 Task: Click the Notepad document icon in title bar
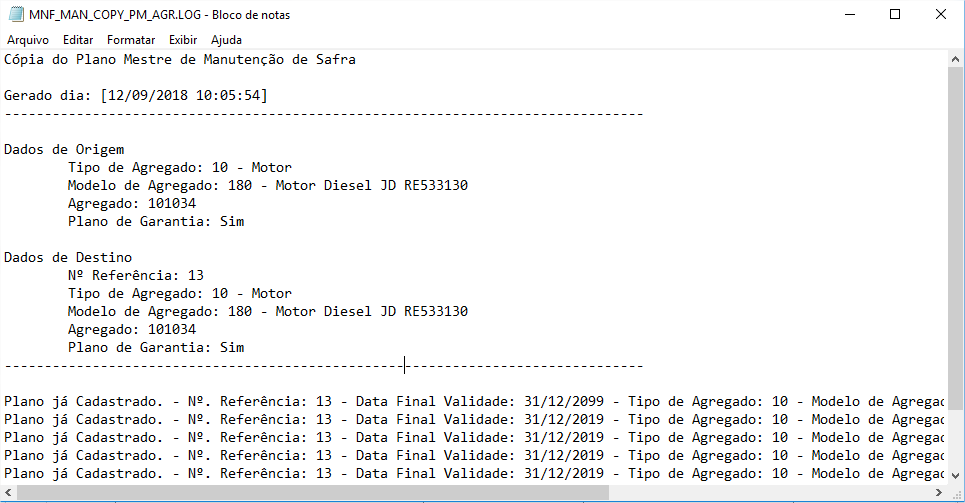(x=14, y=15)
